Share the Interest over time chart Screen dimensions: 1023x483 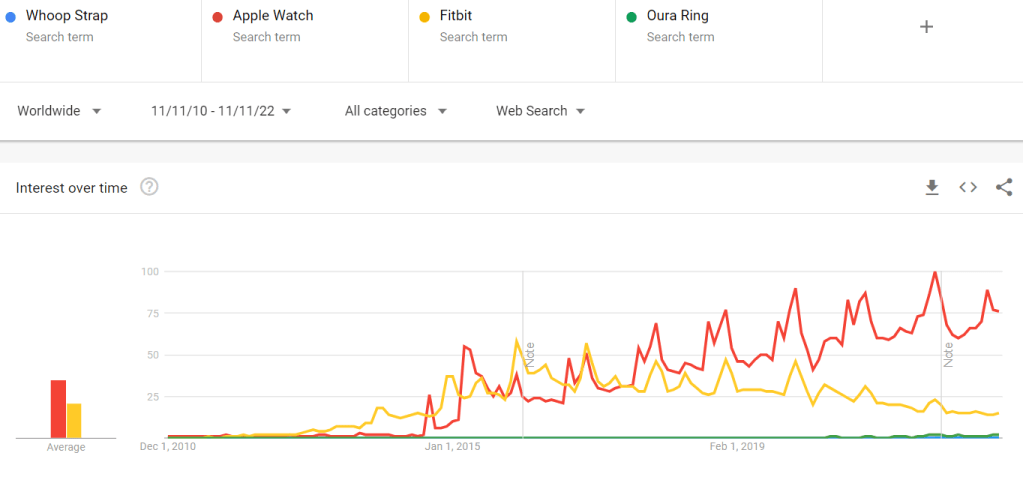[x=1004, y=187]
